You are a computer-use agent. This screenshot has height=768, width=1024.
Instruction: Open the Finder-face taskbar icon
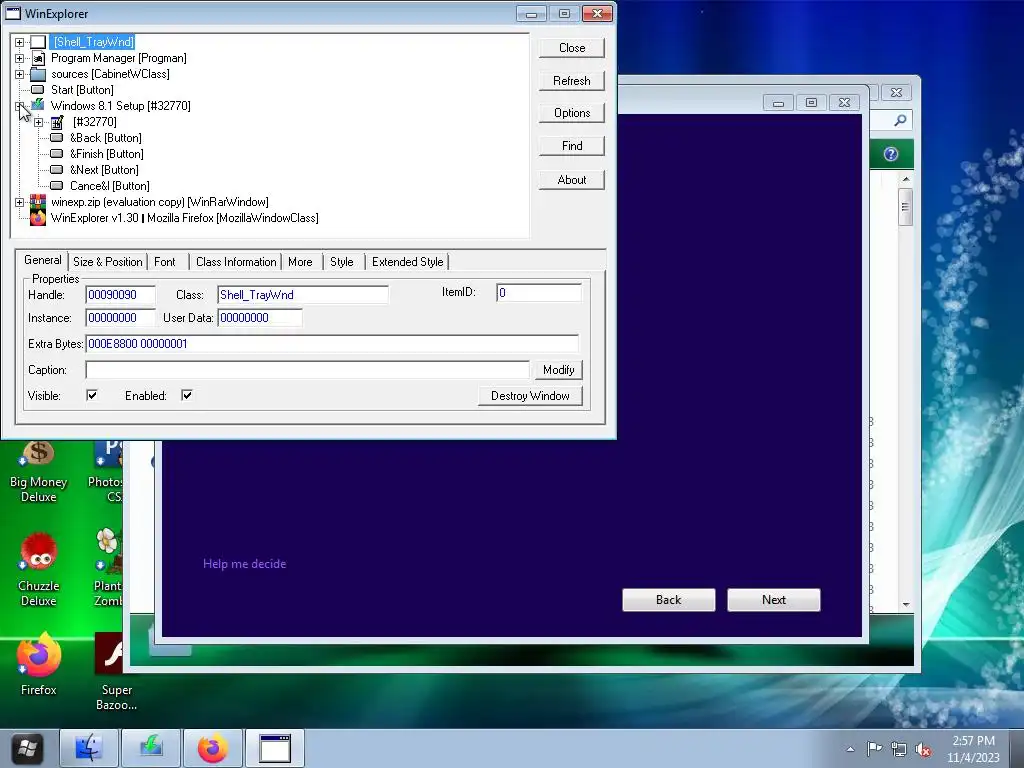coord(89,748)
